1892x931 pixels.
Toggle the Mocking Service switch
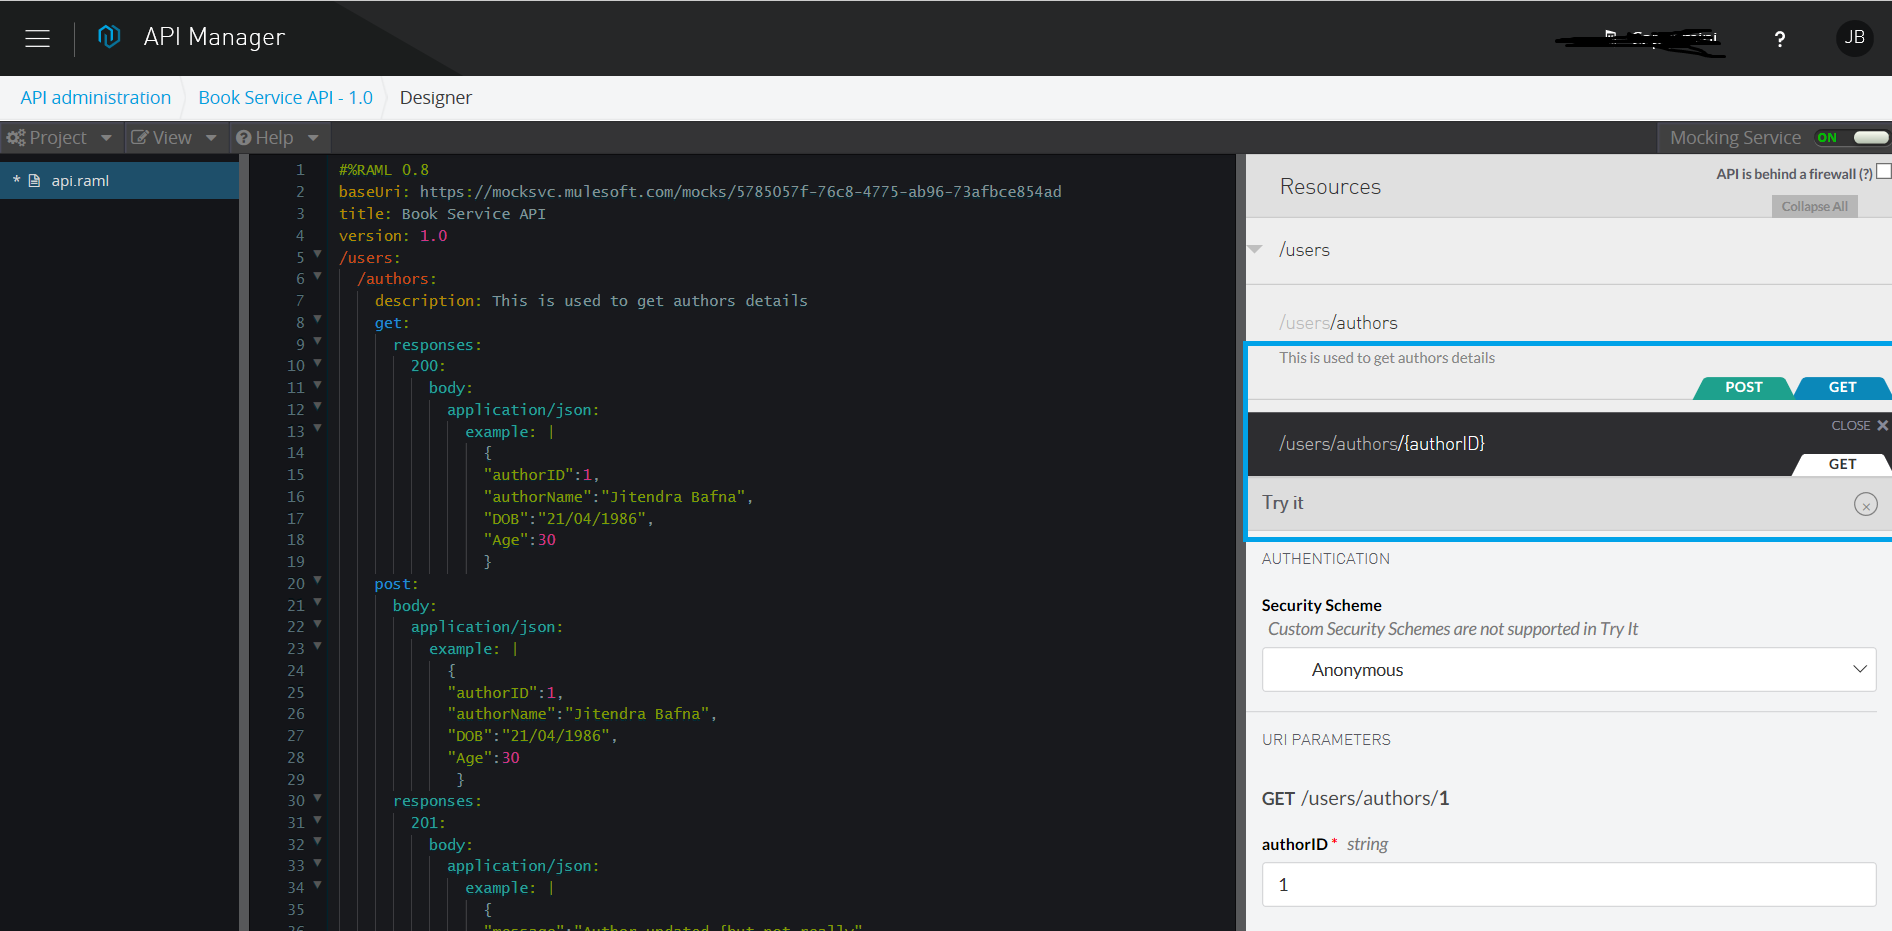(1852, 138)
